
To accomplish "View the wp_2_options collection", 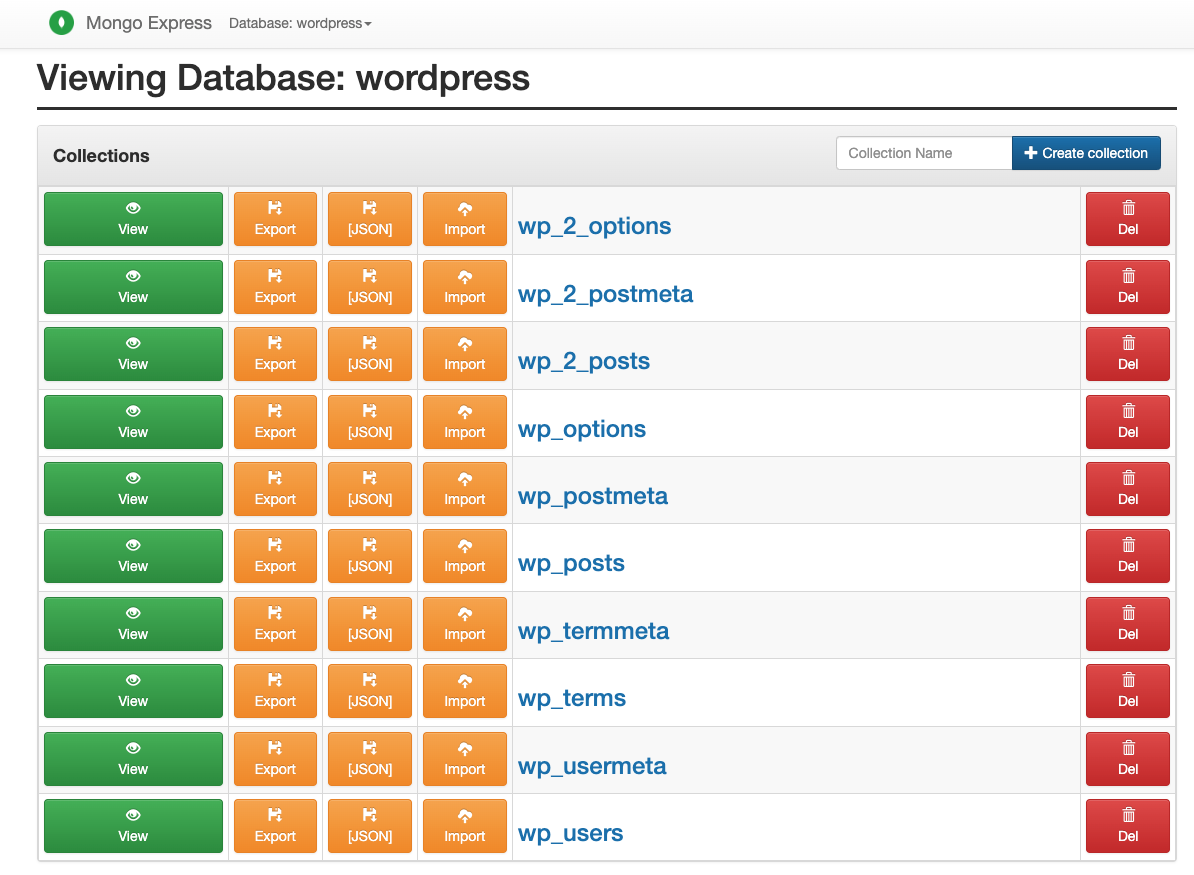I will point(133,219).
